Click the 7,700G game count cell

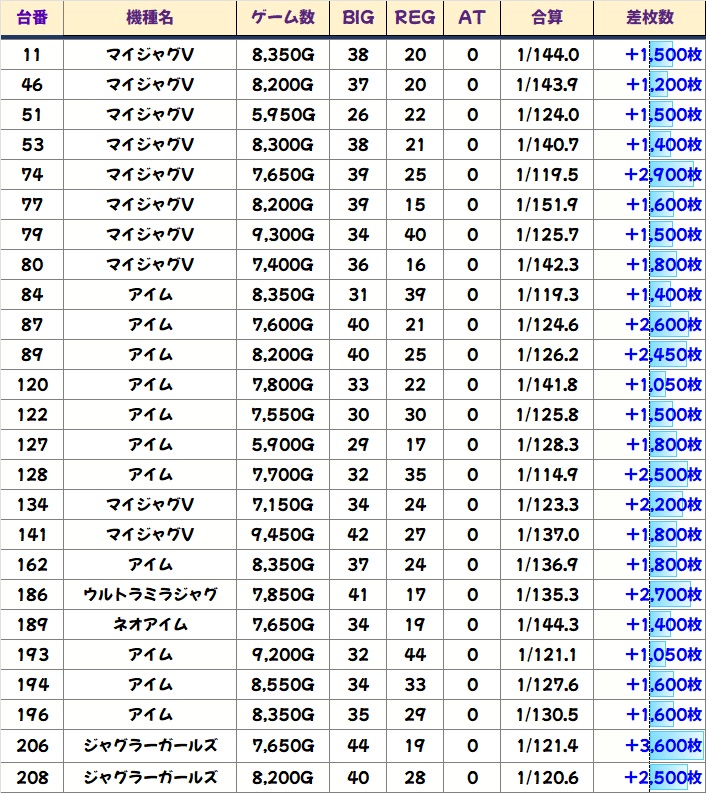(x=283, y=475)
